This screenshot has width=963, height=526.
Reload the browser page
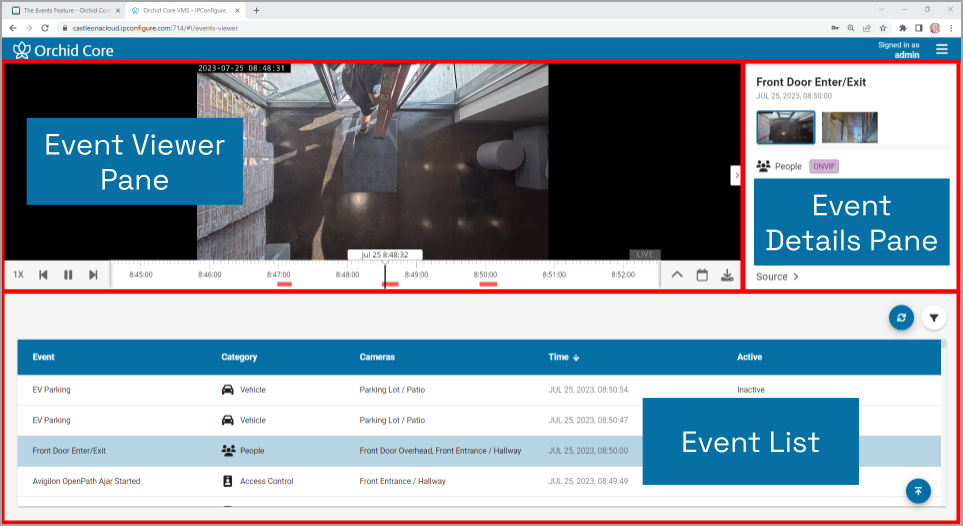(x=45, y=28)
